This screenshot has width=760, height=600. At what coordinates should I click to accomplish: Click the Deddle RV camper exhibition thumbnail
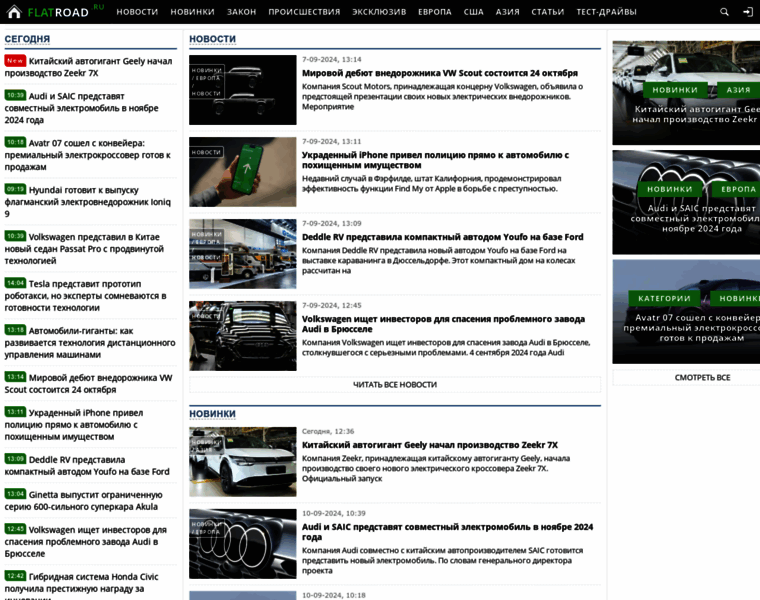coord(242,253)
